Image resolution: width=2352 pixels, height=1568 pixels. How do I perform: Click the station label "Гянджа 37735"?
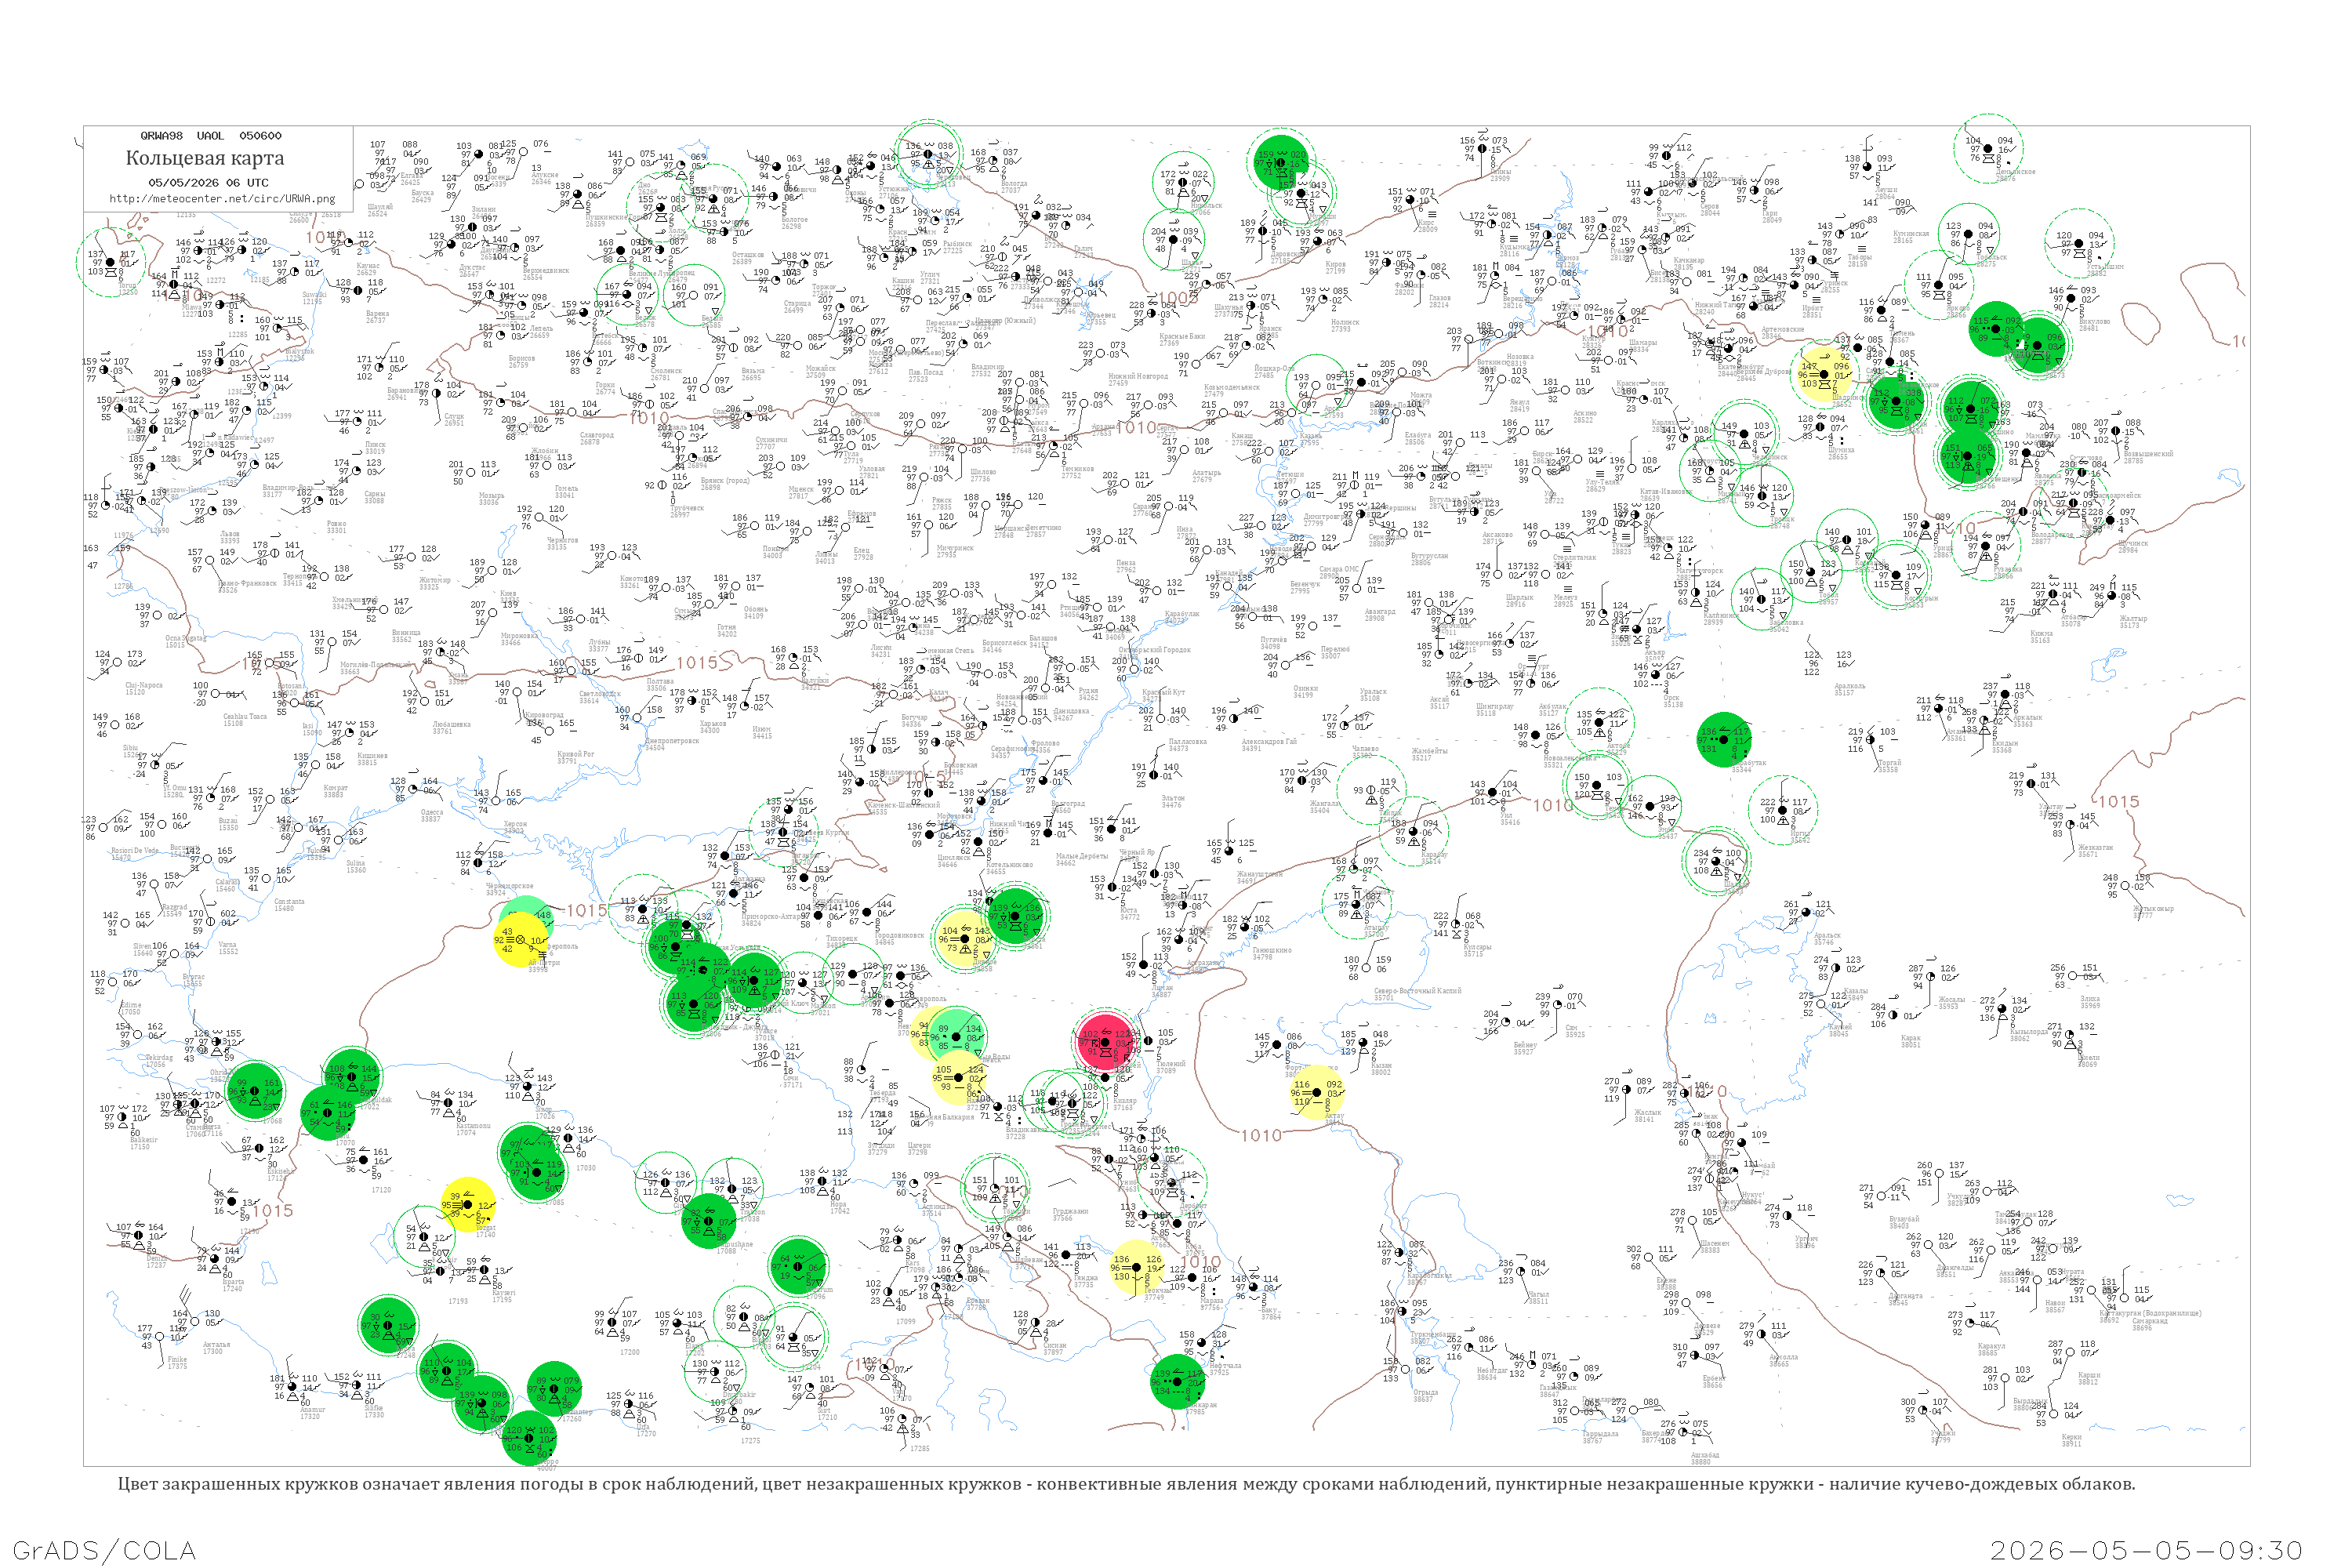point(1086,1281)
